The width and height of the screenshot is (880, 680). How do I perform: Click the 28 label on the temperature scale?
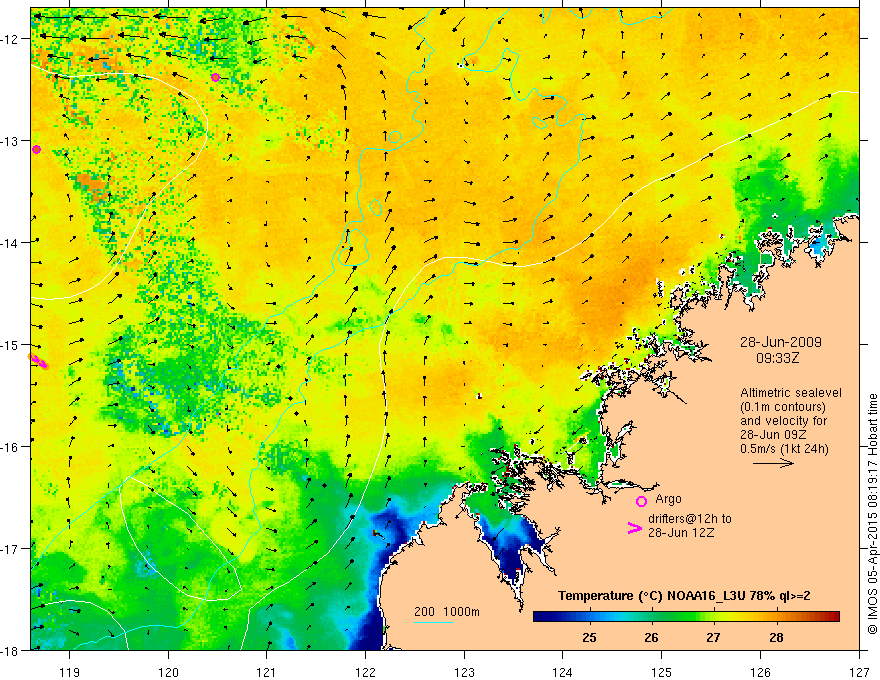776,637
